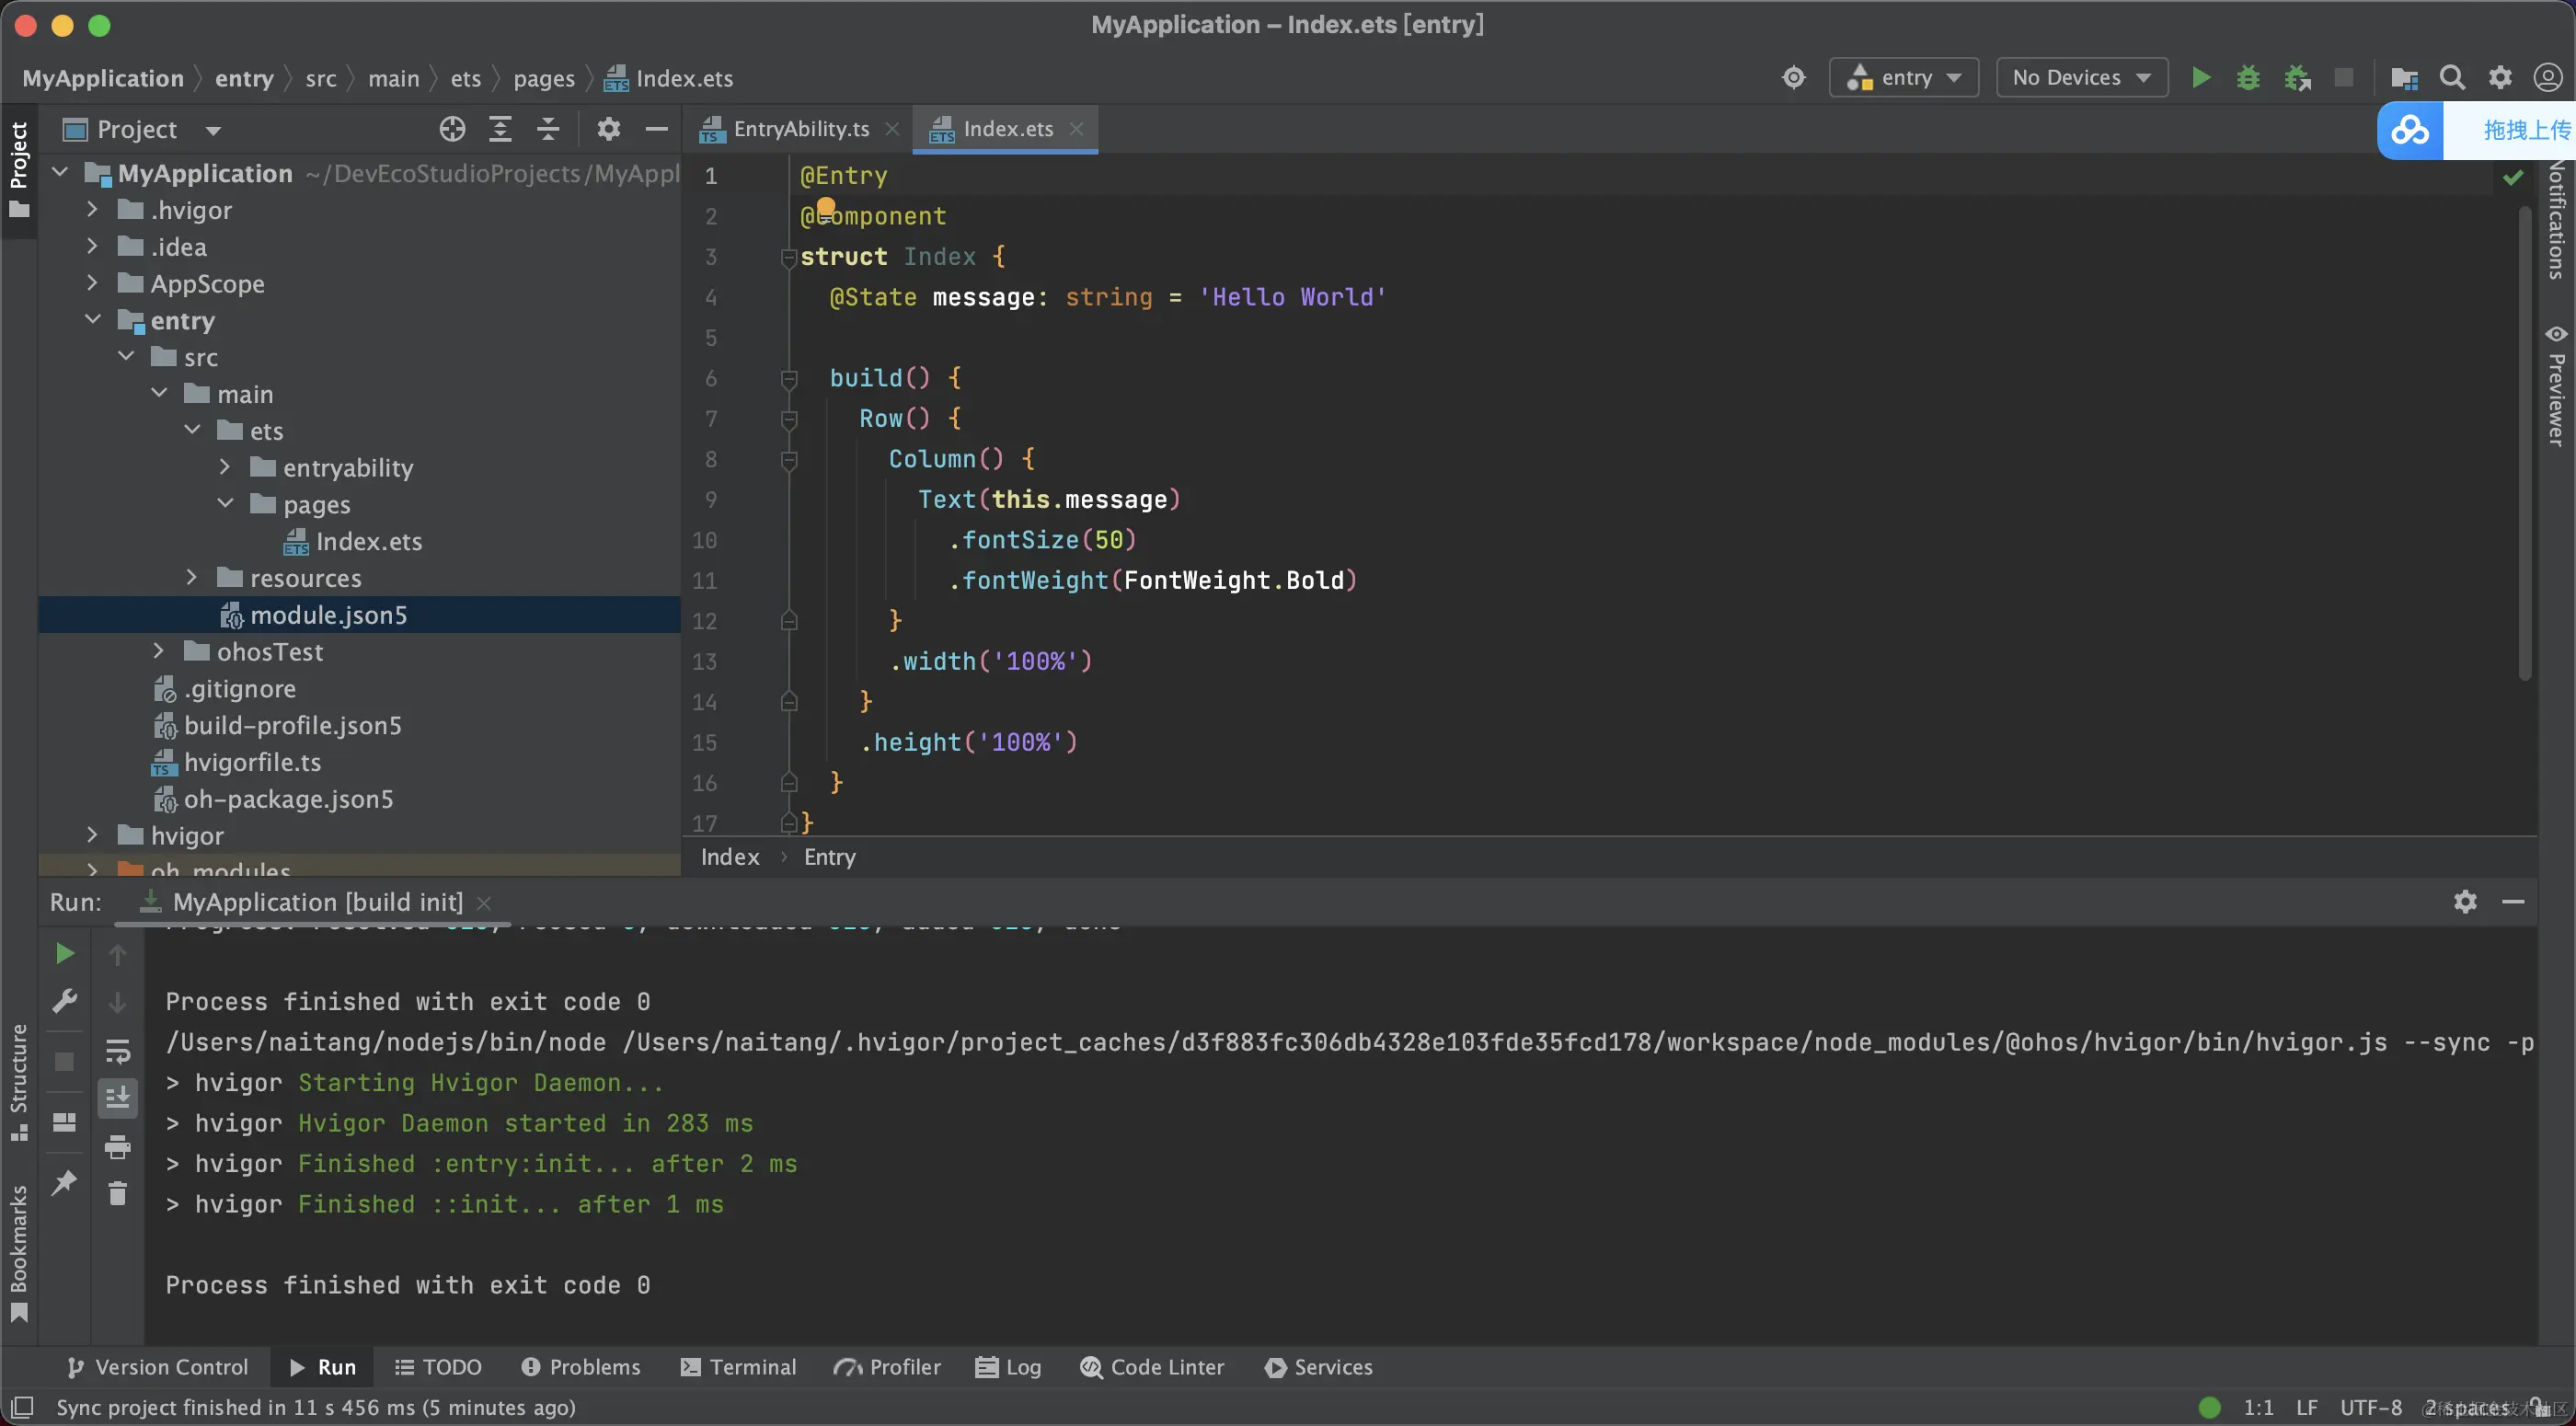Toggle soft-wrap in Run console
2576x1426 pixels.
coord(118,1051)
